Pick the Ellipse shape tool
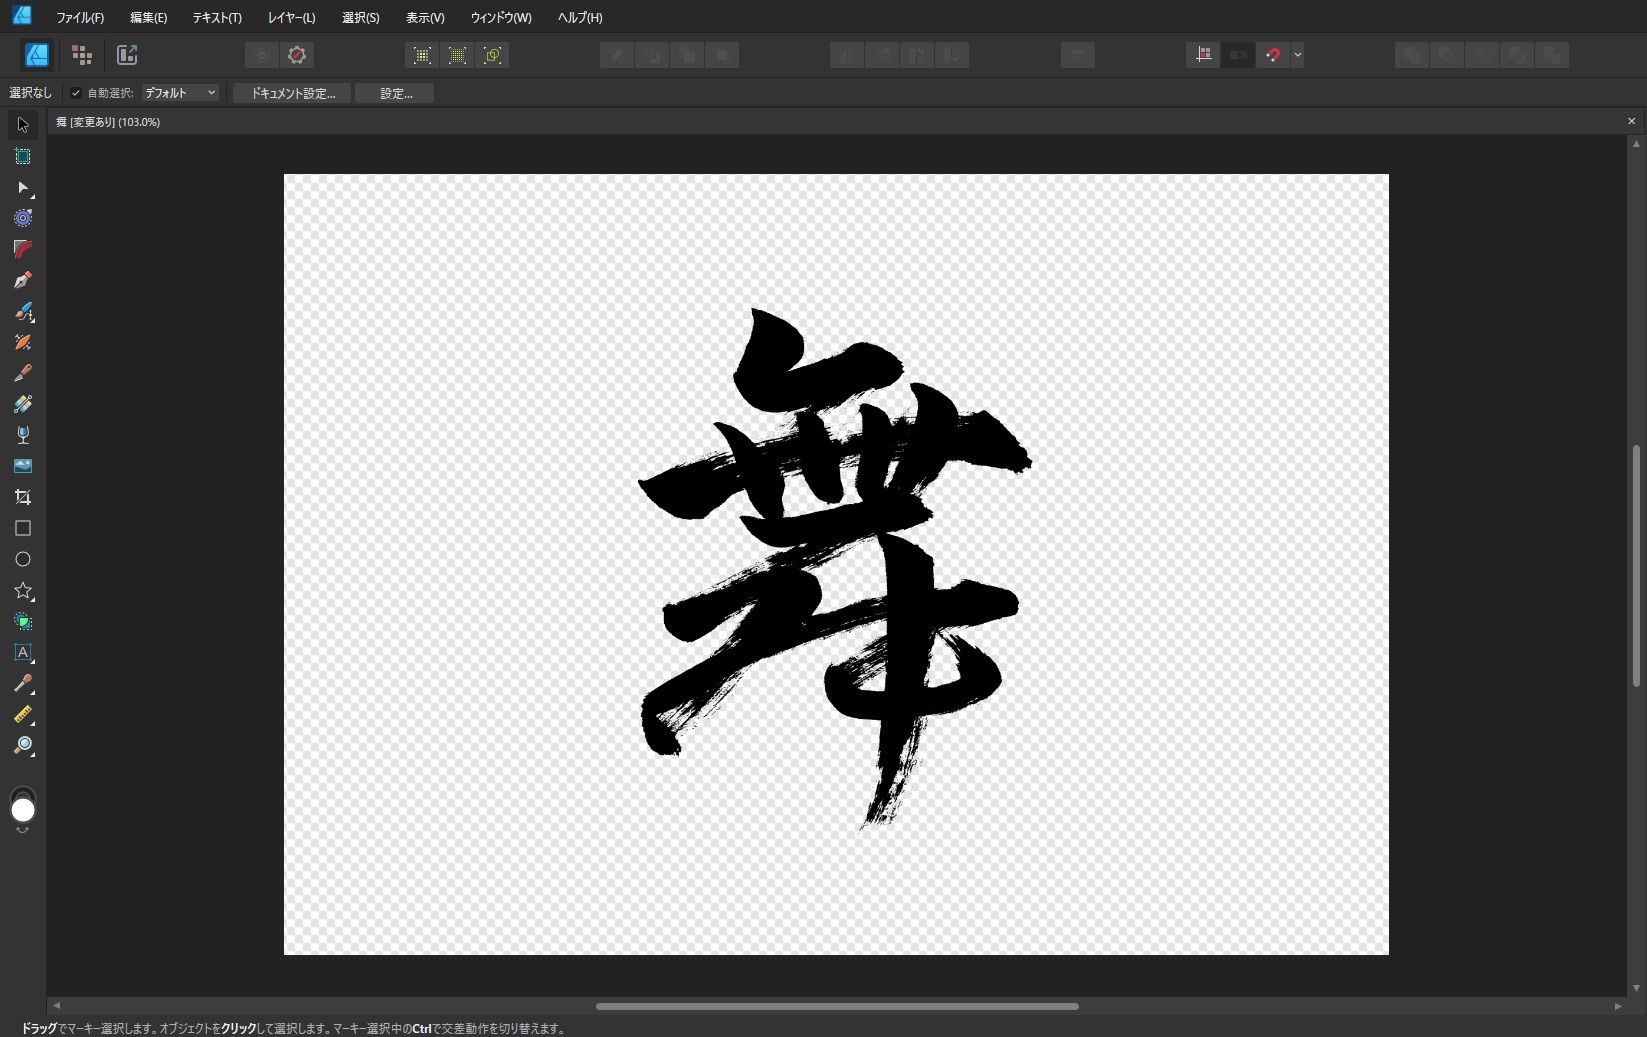 pos(22,559)
